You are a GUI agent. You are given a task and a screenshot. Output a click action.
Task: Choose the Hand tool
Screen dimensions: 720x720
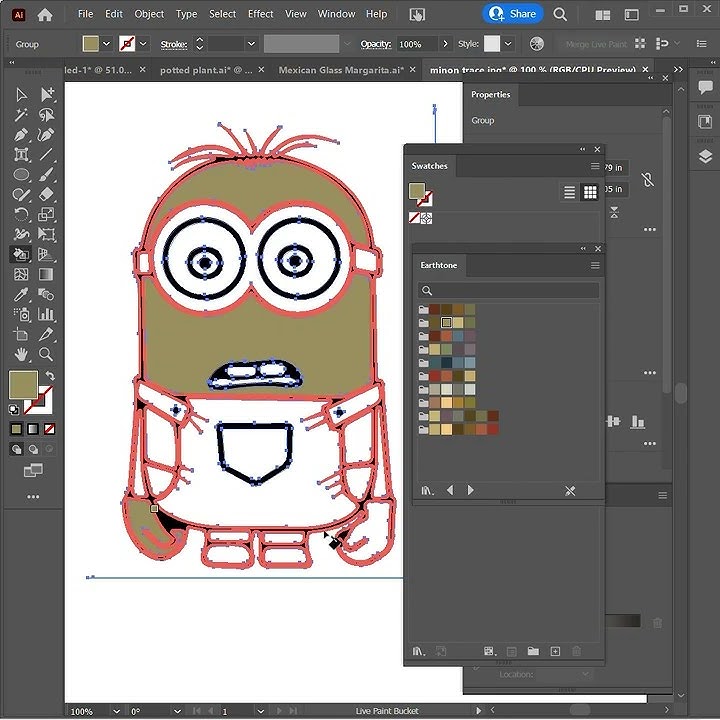[x=21, y=354]
